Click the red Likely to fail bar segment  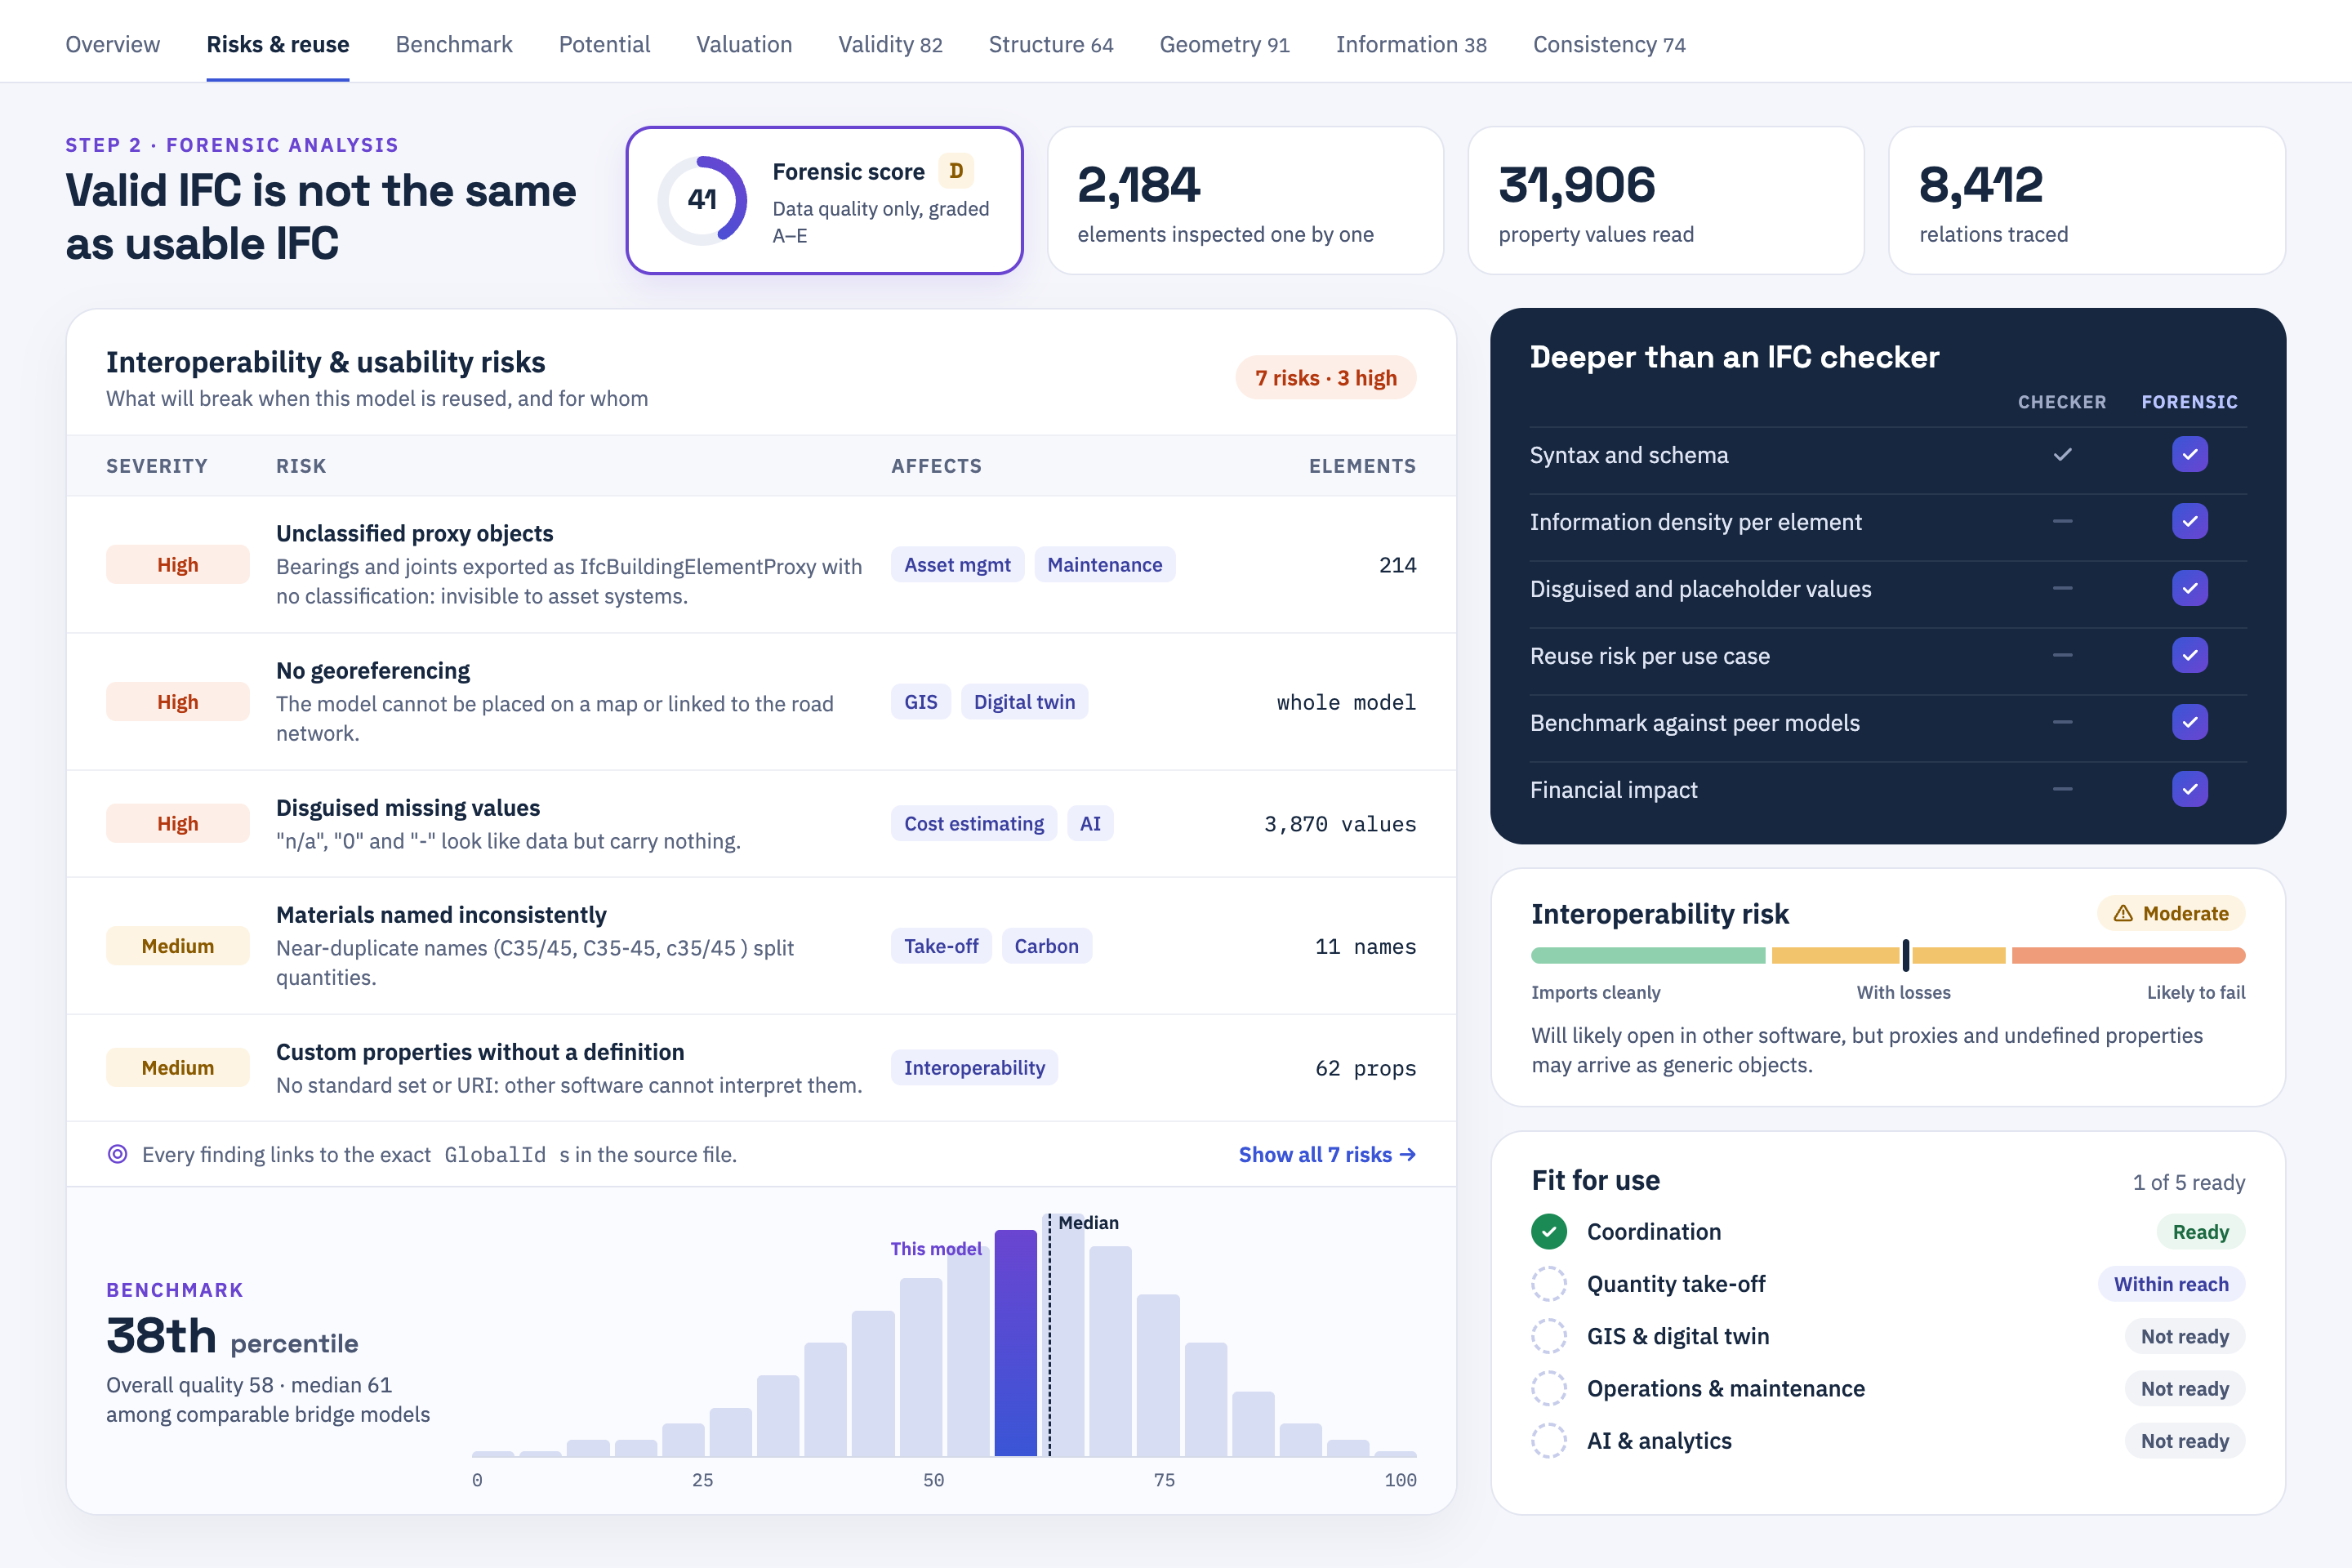pyautogui.click(x=2128, y=955)
